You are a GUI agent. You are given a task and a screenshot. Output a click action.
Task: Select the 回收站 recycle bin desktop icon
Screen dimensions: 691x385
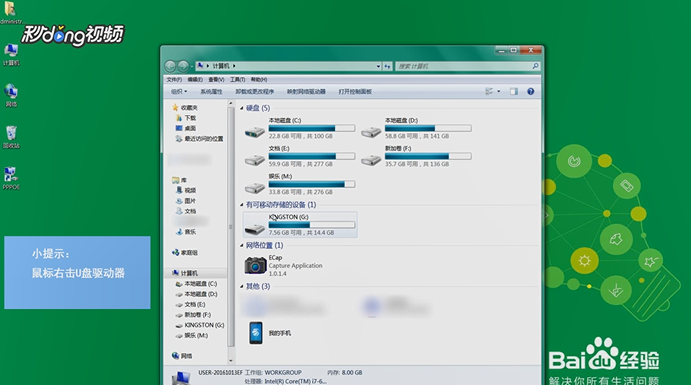pos(11,137)
